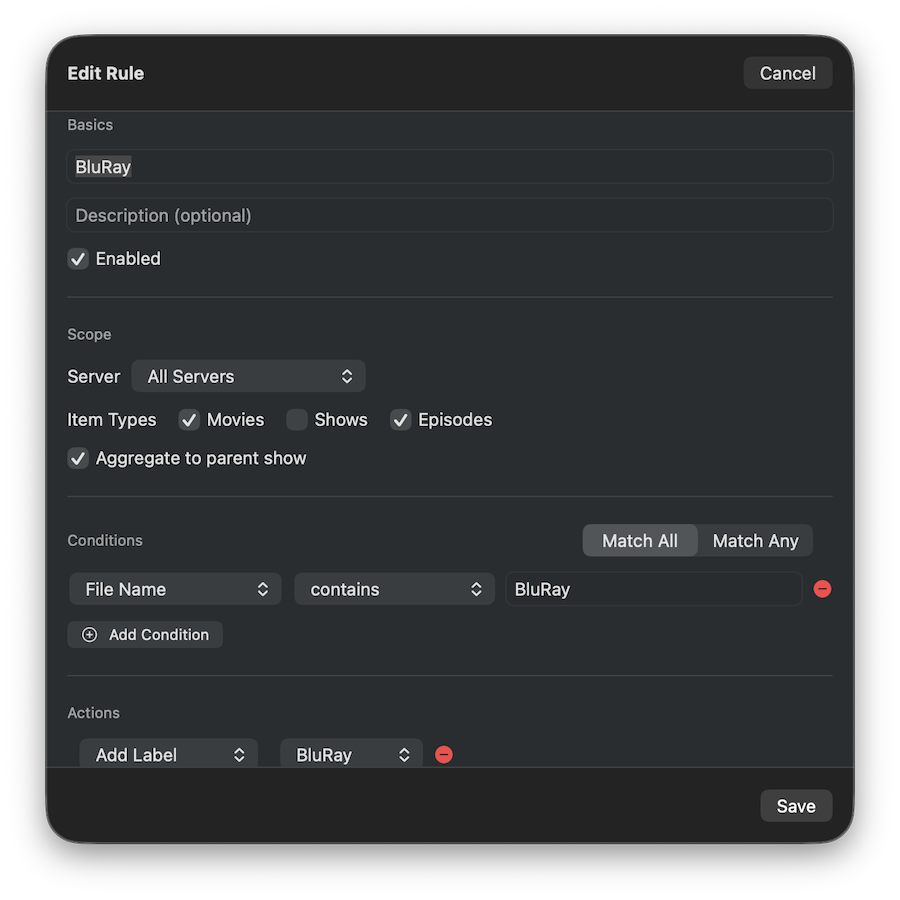
Task: Click the plus icon in Add Condition
Action: (x=90, y=634)
